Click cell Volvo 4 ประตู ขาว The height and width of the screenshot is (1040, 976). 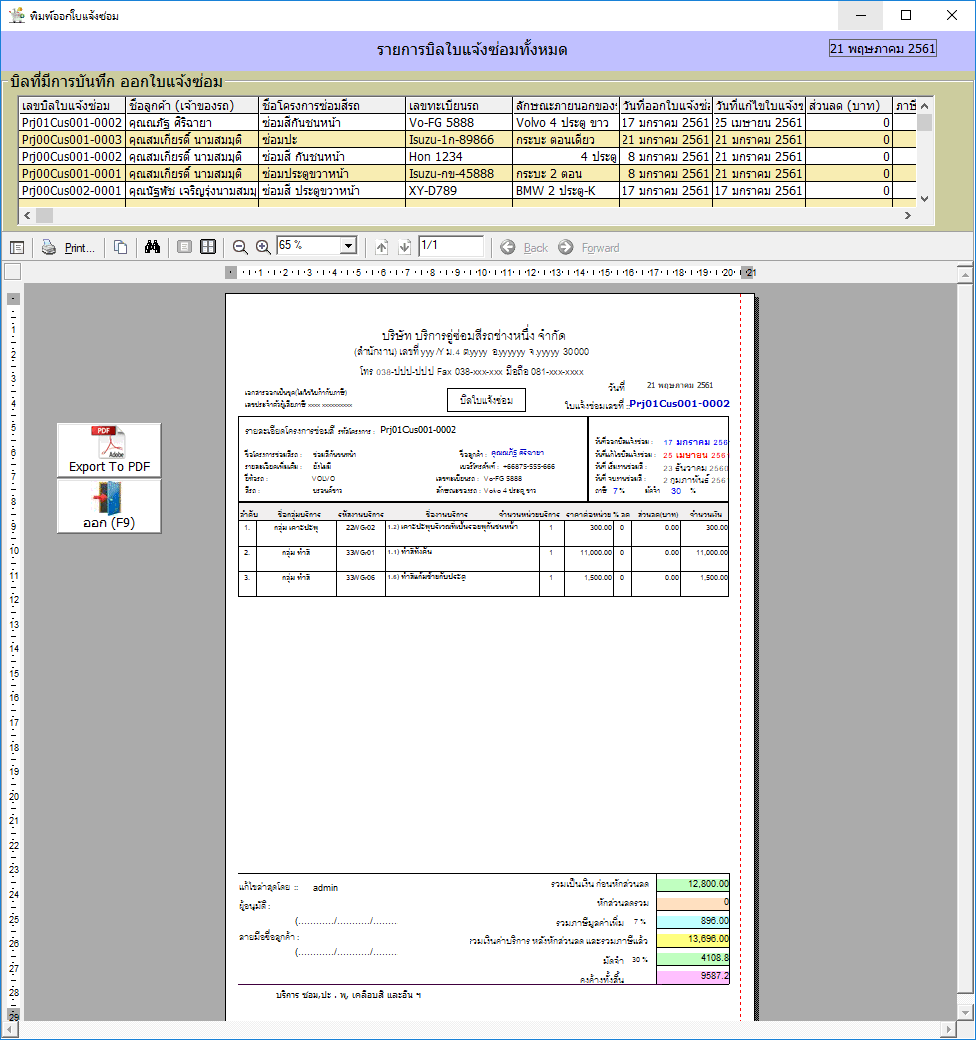[x=566, y=123]
